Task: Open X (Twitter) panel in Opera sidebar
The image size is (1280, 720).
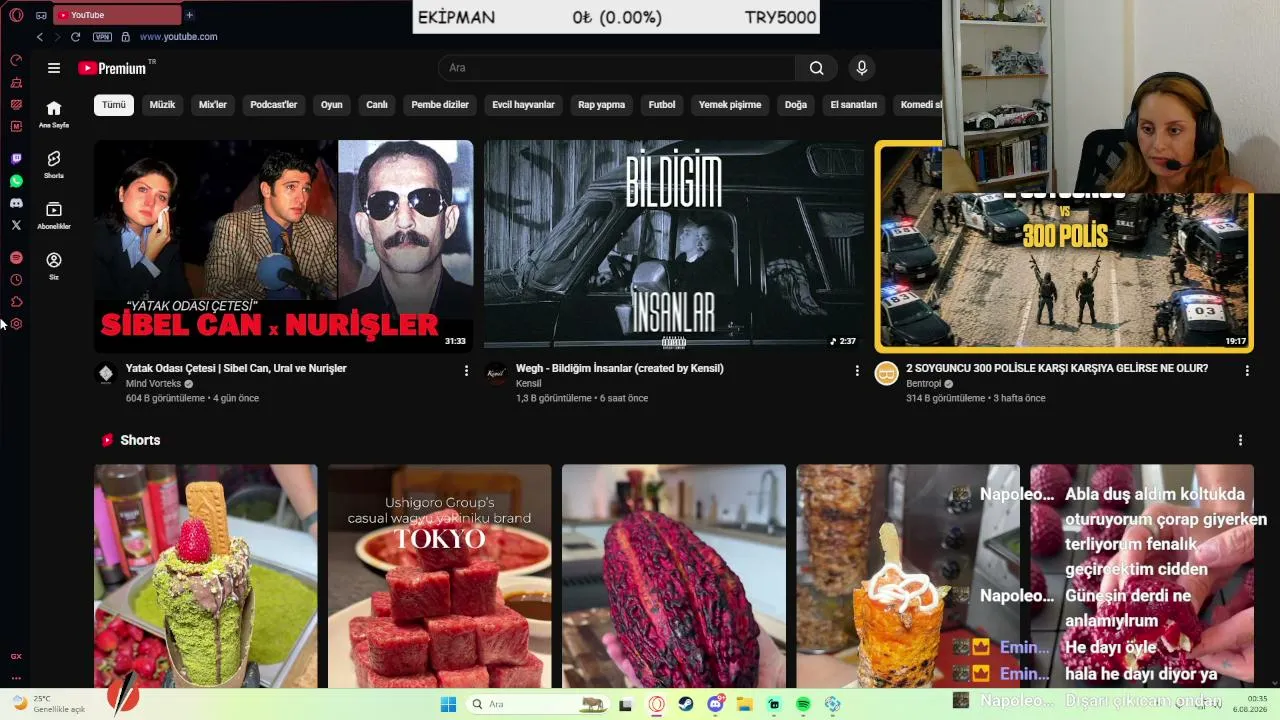Action: coord(16,225)
